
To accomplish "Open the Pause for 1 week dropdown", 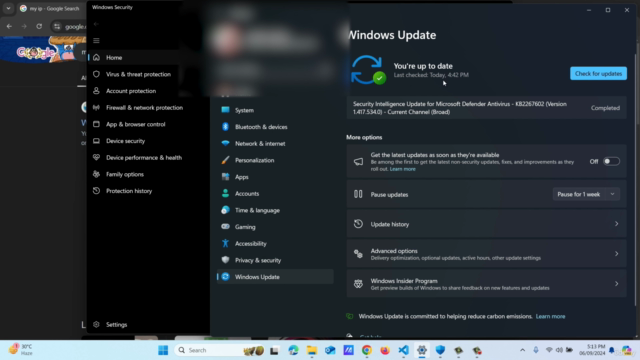I will coord(586,194).
